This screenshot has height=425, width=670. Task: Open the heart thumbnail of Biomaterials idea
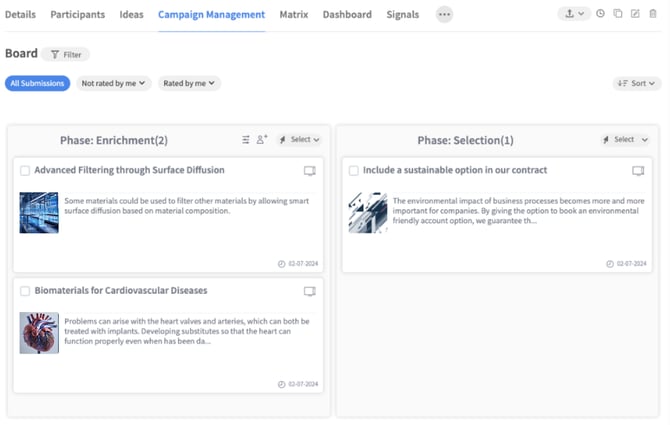click(x=39, y=333)
